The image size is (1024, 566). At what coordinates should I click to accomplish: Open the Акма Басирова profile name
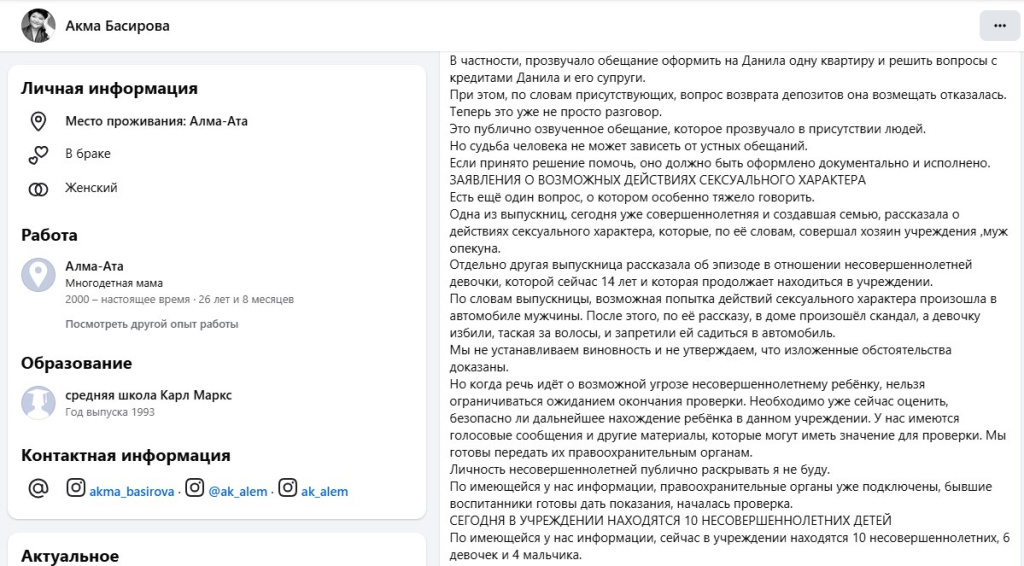point(118,26)
